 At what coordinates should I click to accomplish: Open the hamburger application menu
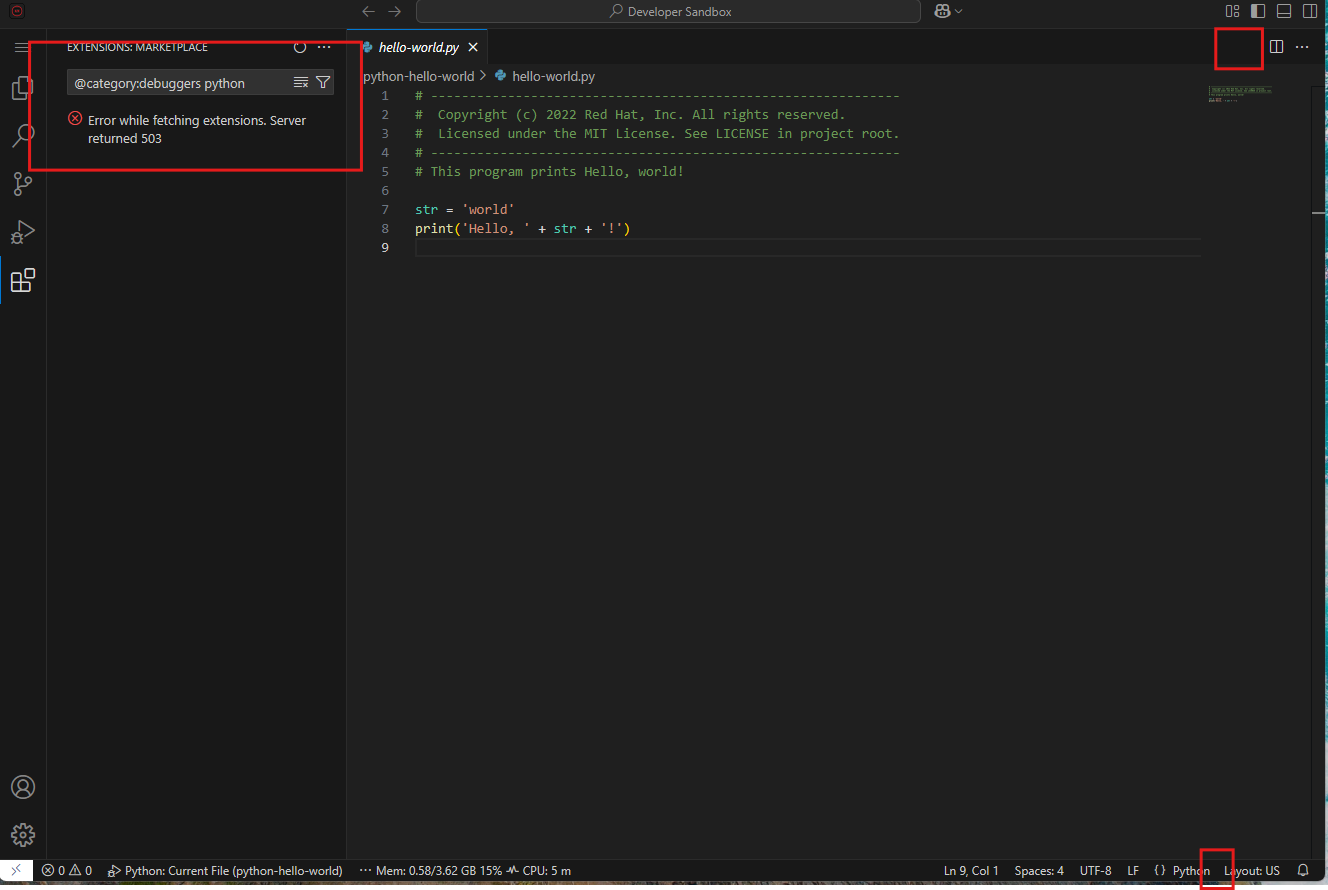point(21,47)
